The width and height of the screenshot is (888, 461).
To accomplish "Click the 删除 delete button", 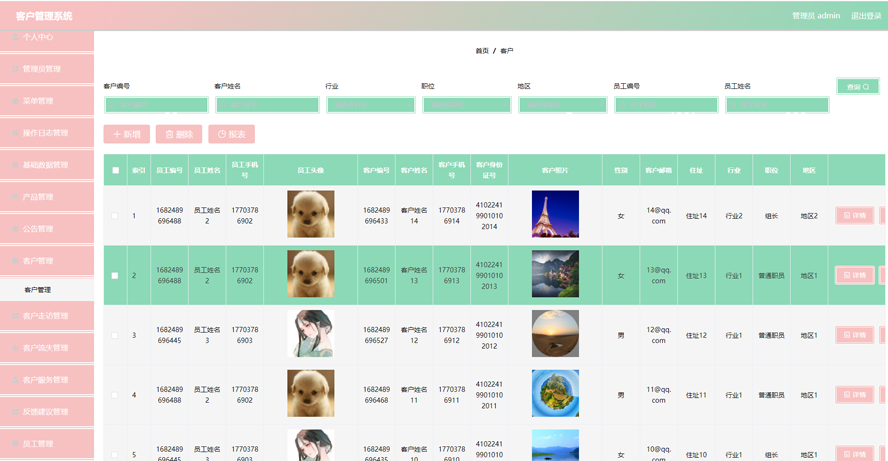I will click(179, 134).
